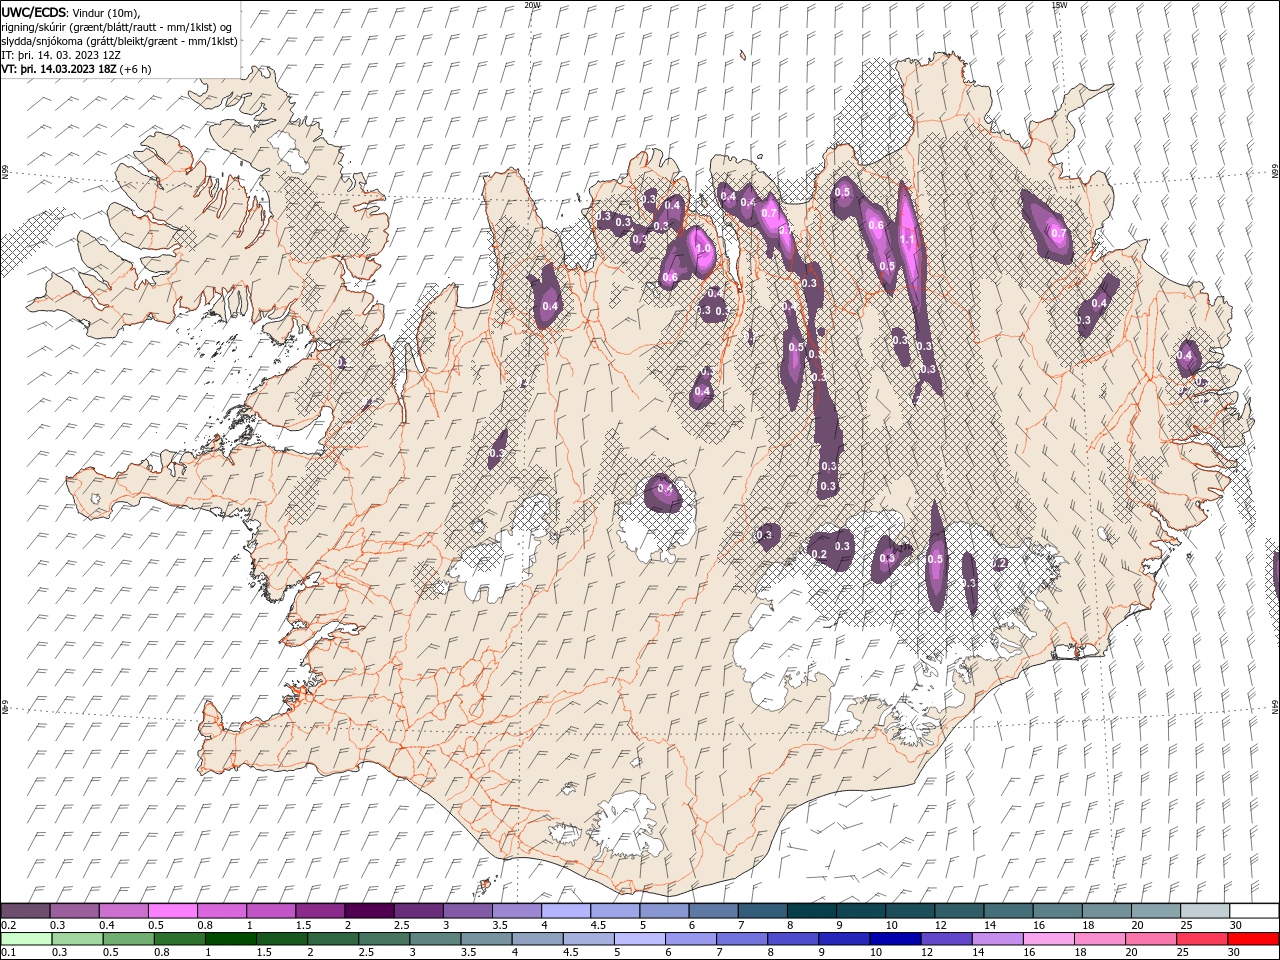Image resolution: width=1280 pixels, height=960 pixels.
Task: Click the 0.2 label on the top scale
Action: [x=8, y=925]
